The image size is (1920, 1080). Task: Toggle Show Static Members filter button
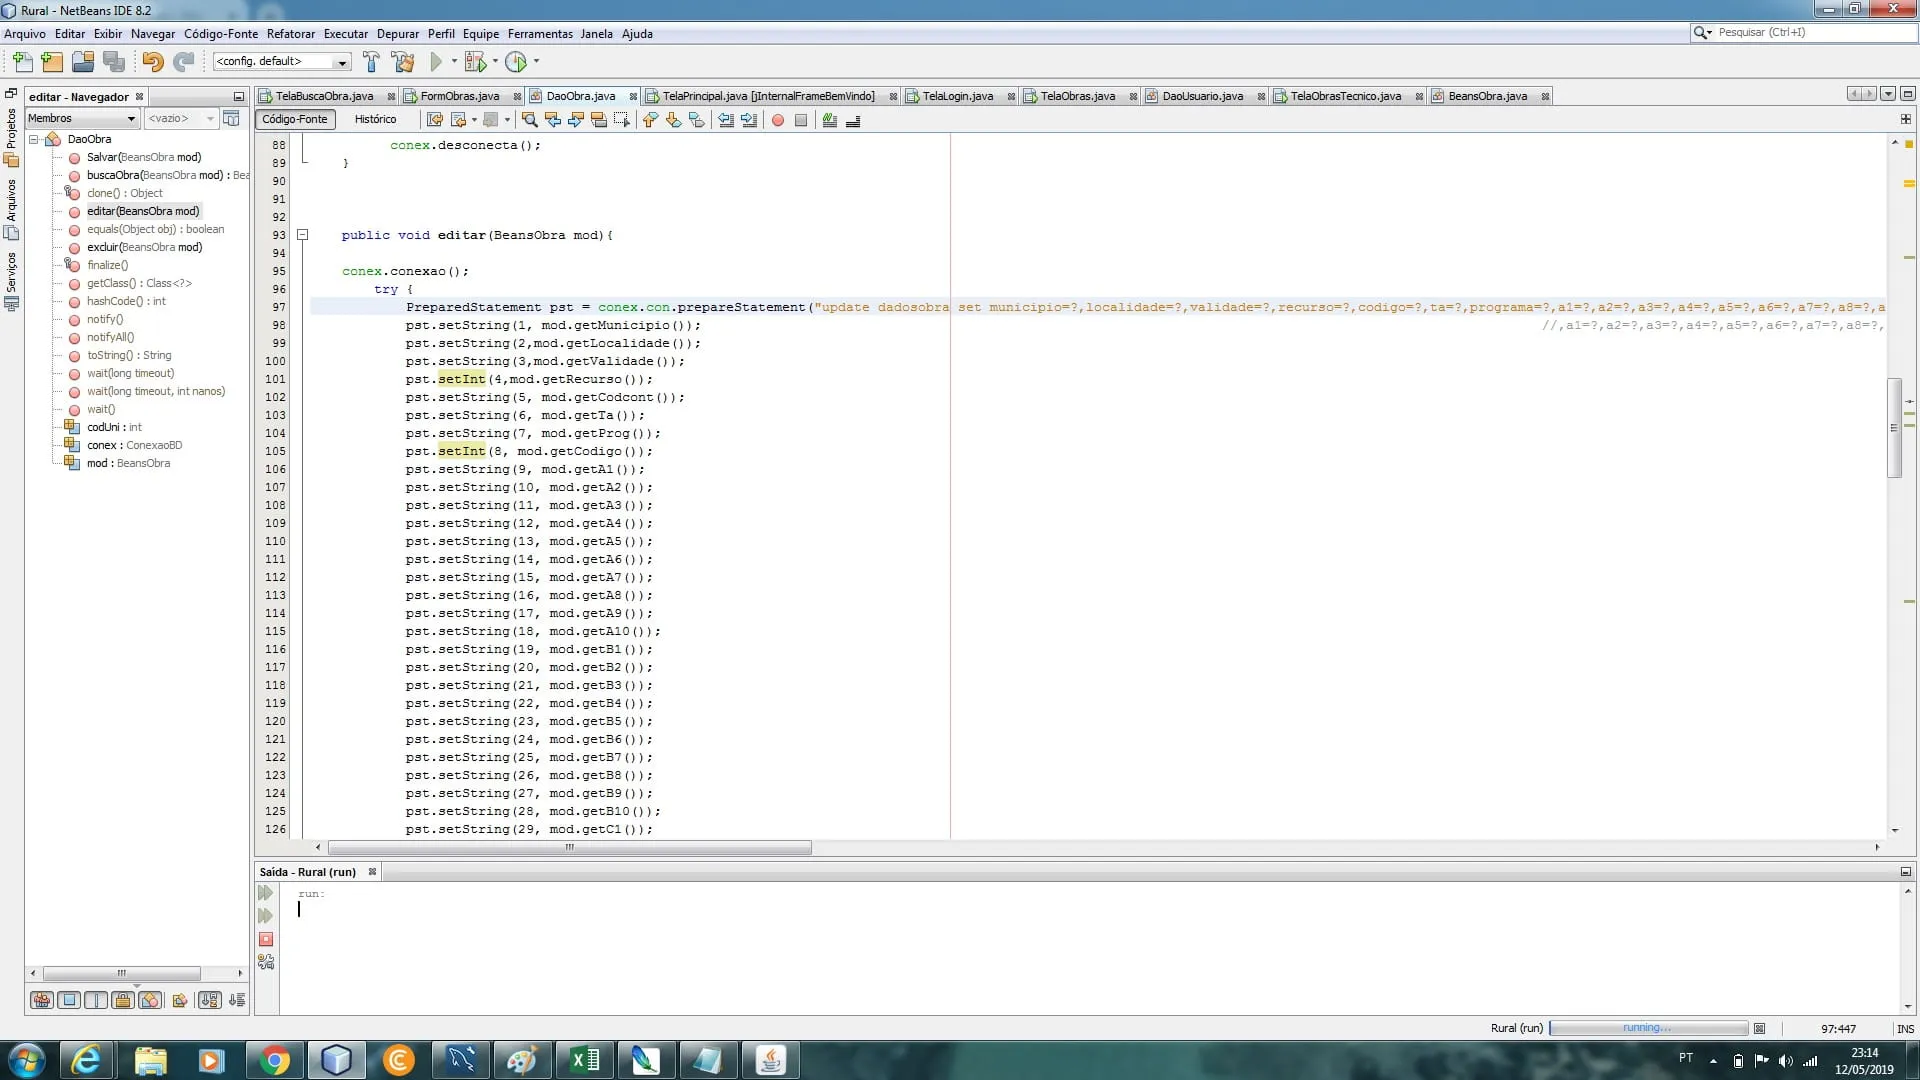96,1000
